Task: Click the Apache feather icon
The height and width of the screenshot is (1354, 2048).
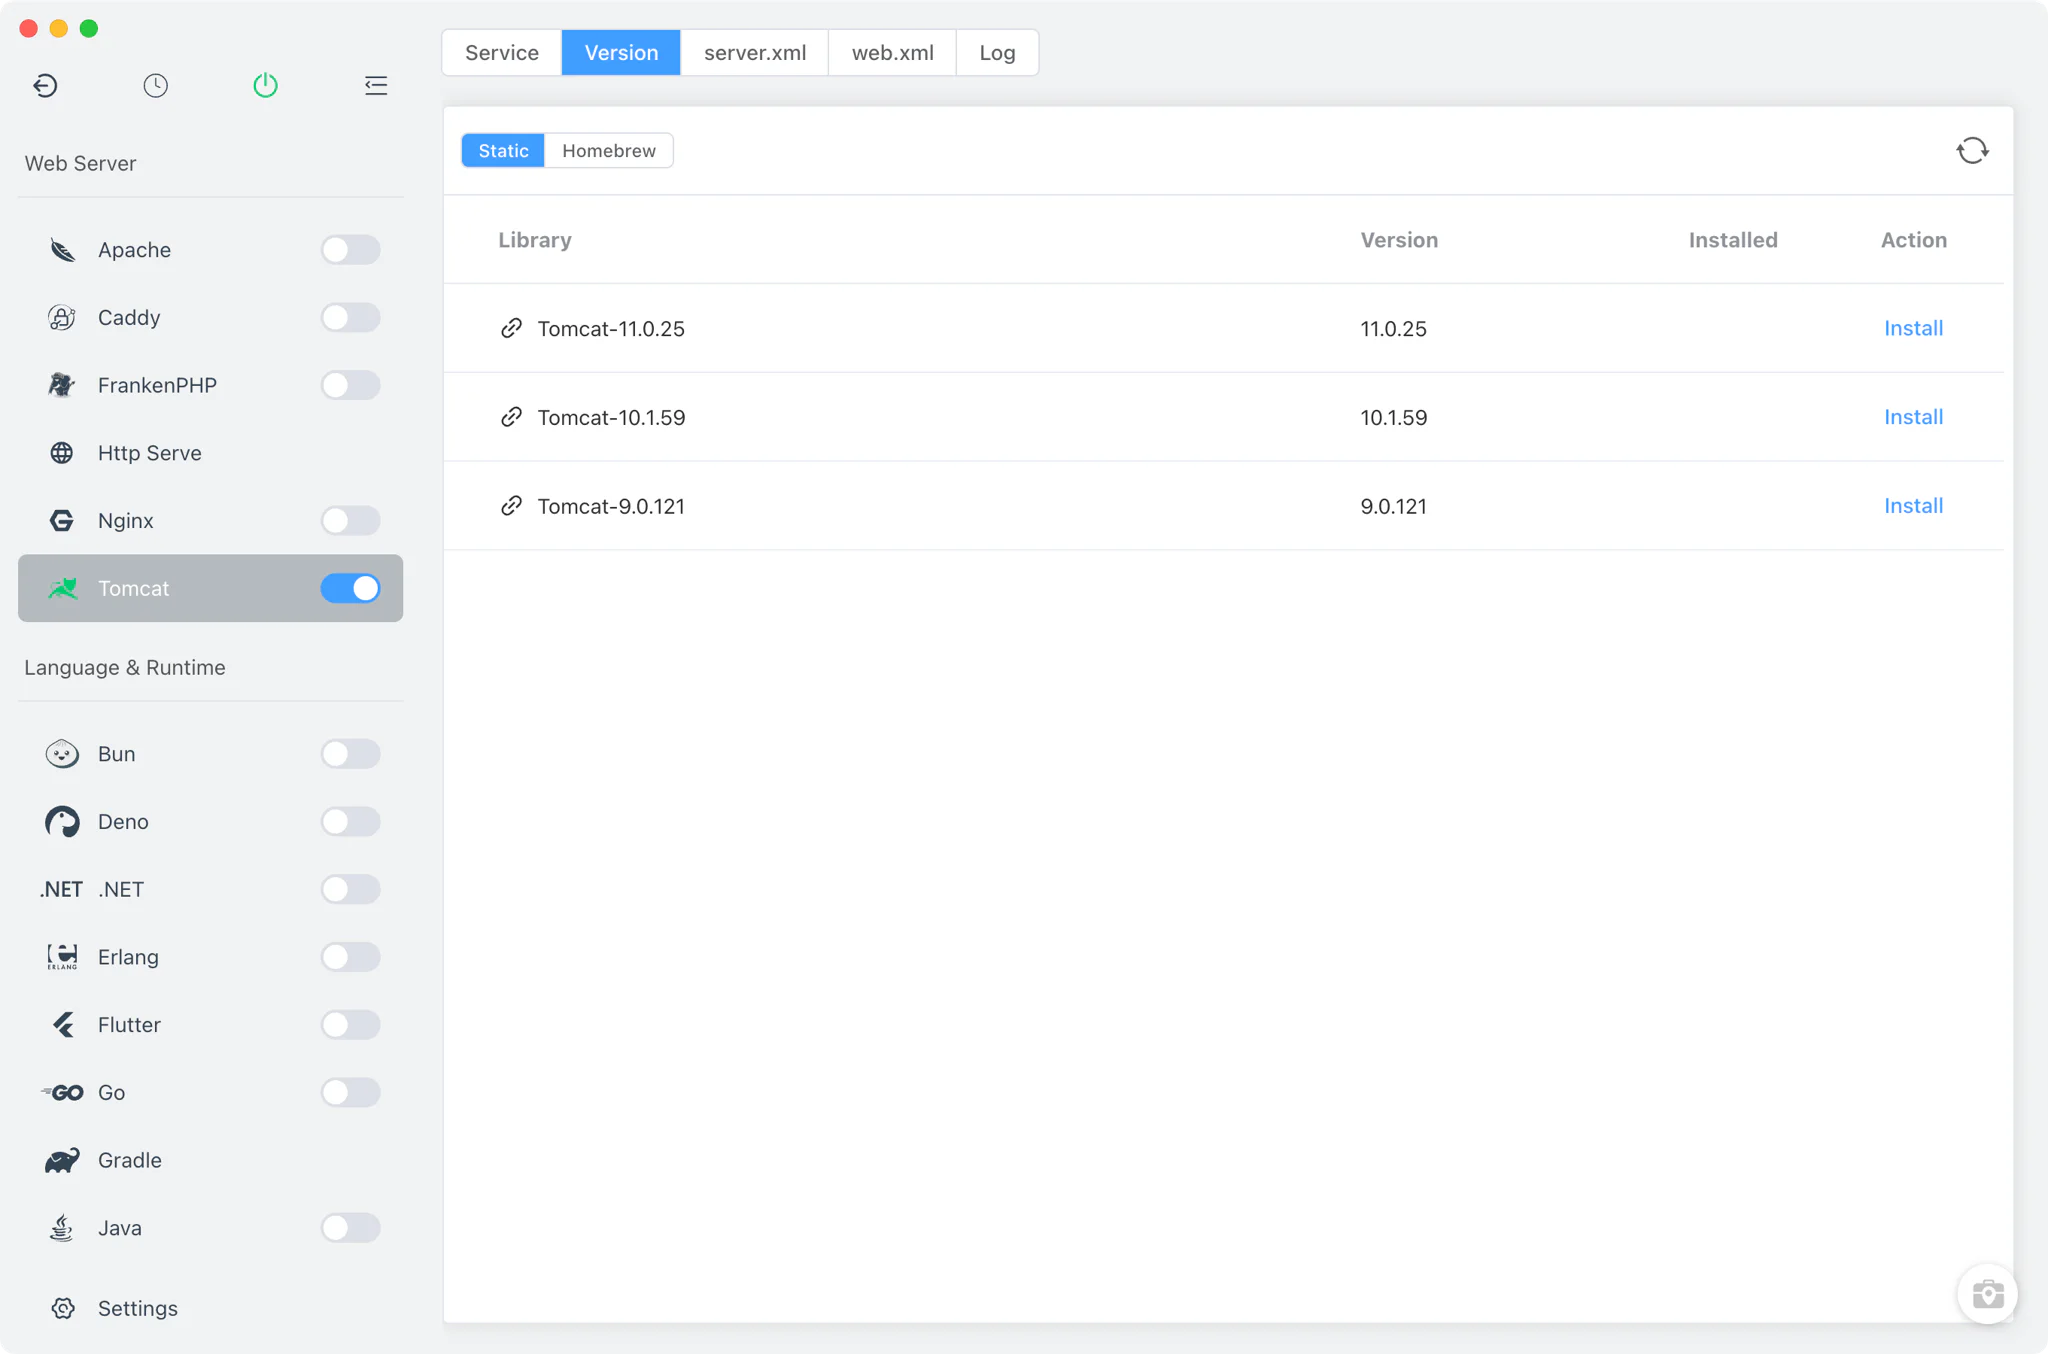Action: click(62, 250)
